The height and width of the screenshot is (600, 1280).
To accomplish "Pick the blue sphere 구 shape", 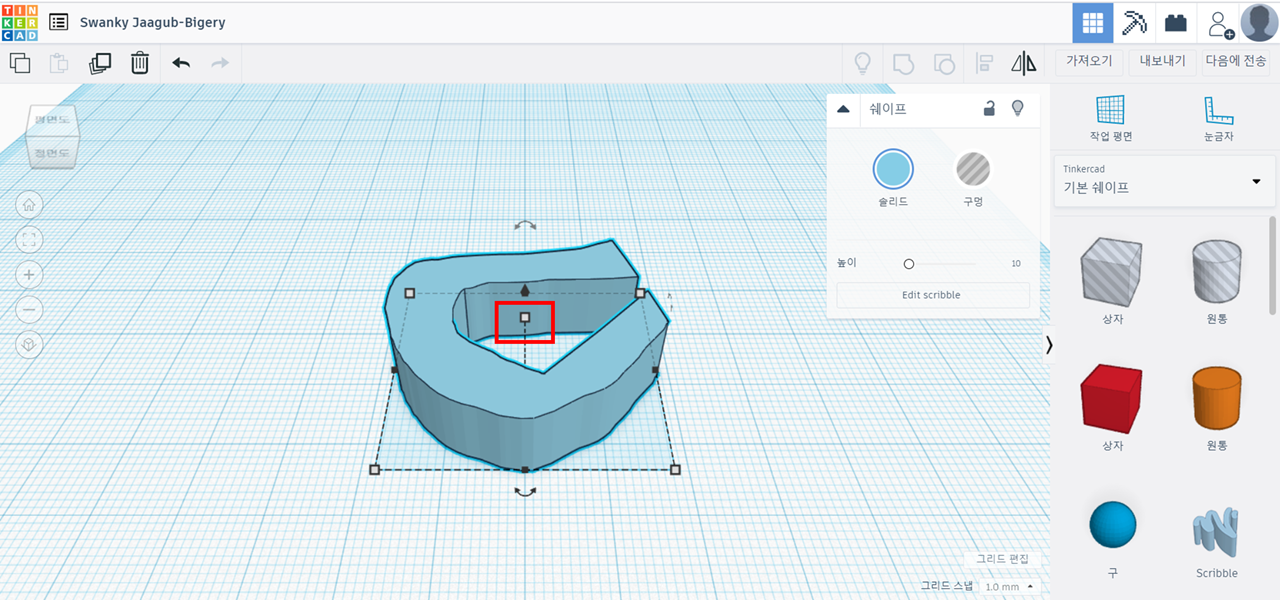I will click(x=1112, y=525).
